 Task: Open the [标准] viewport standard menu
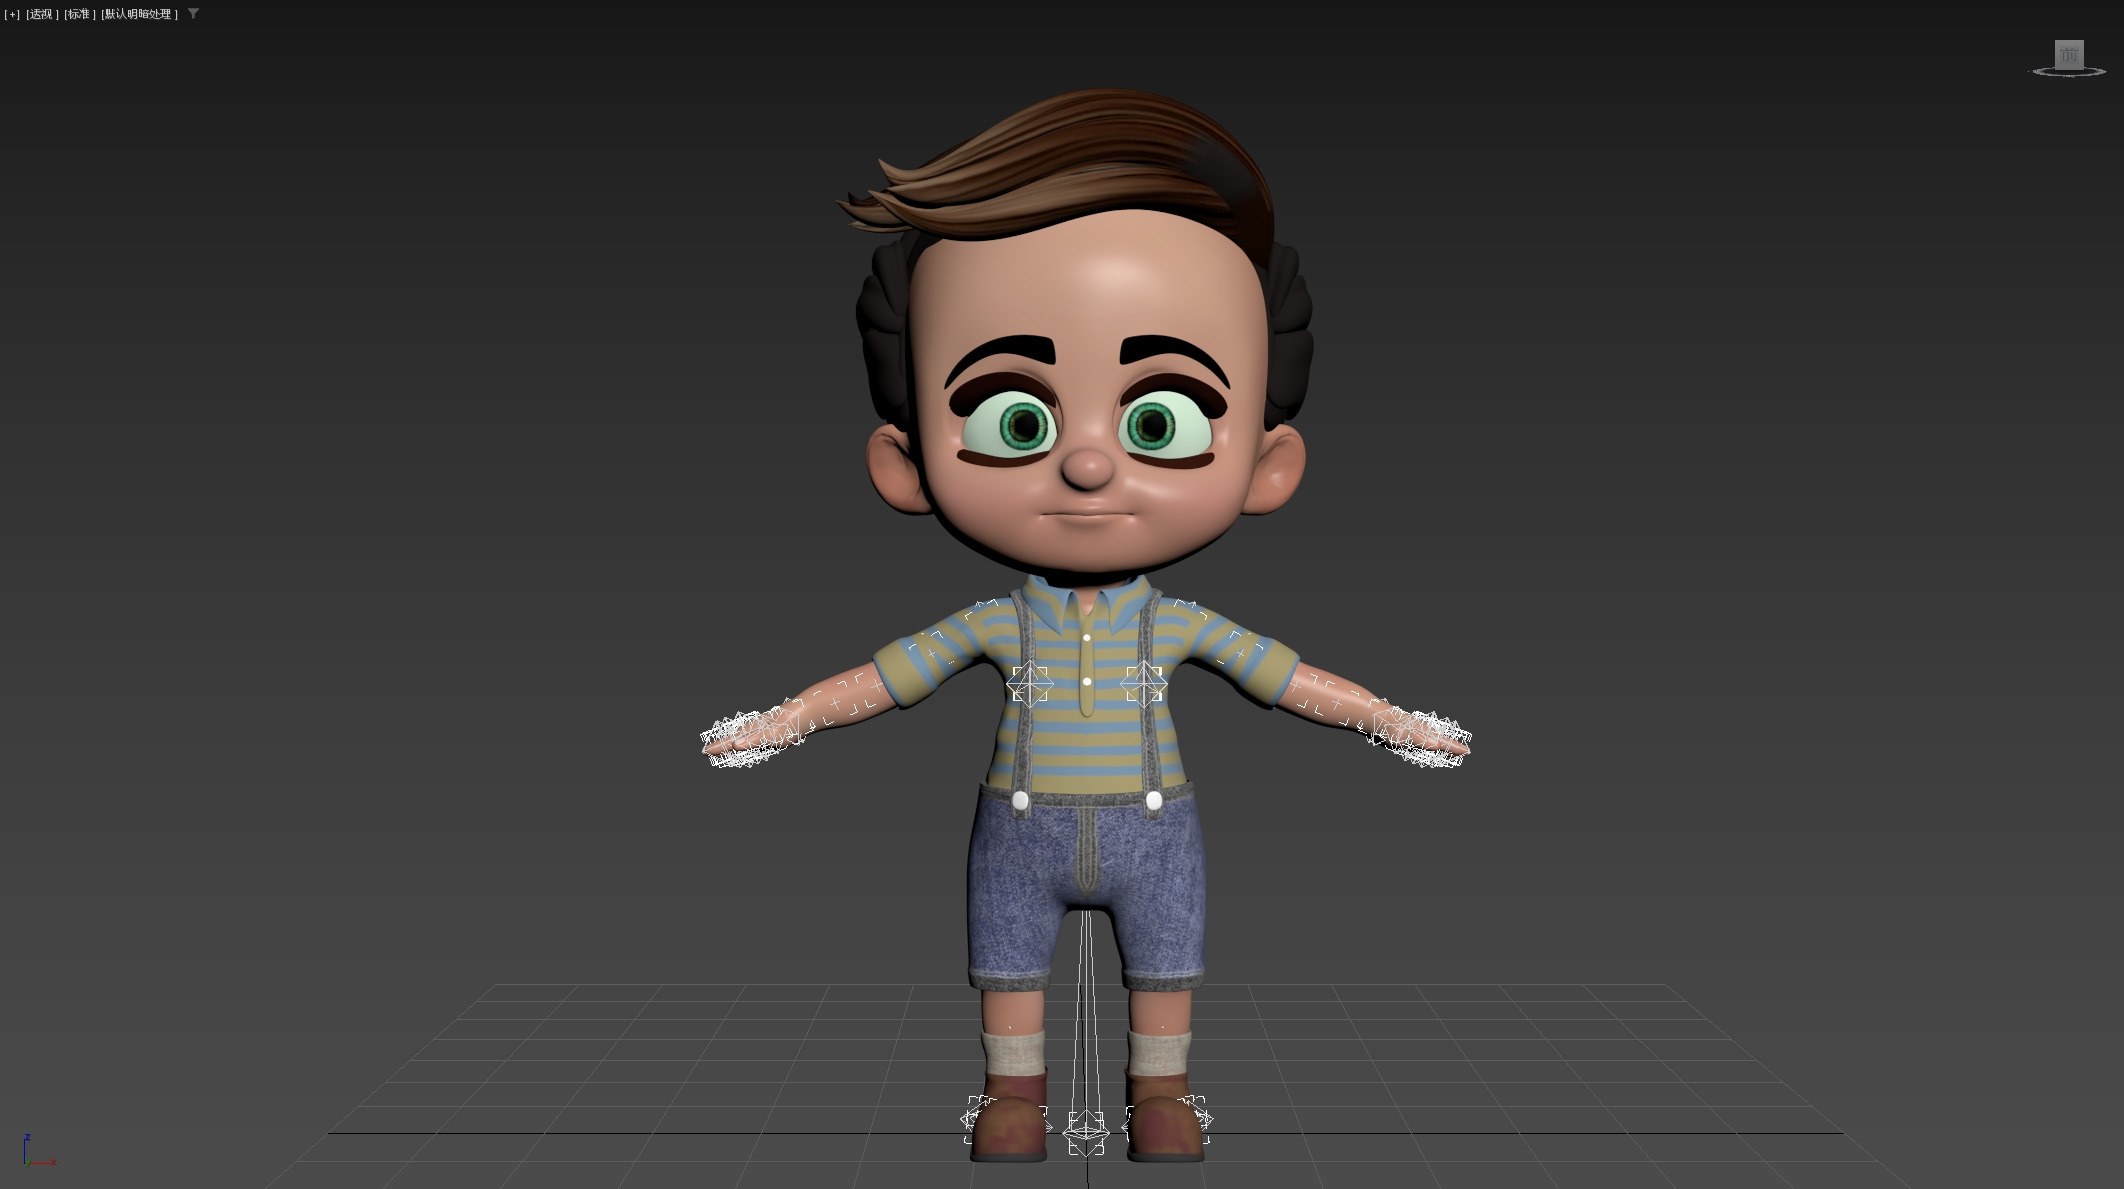pyautogui.click(x=80, y=14)
